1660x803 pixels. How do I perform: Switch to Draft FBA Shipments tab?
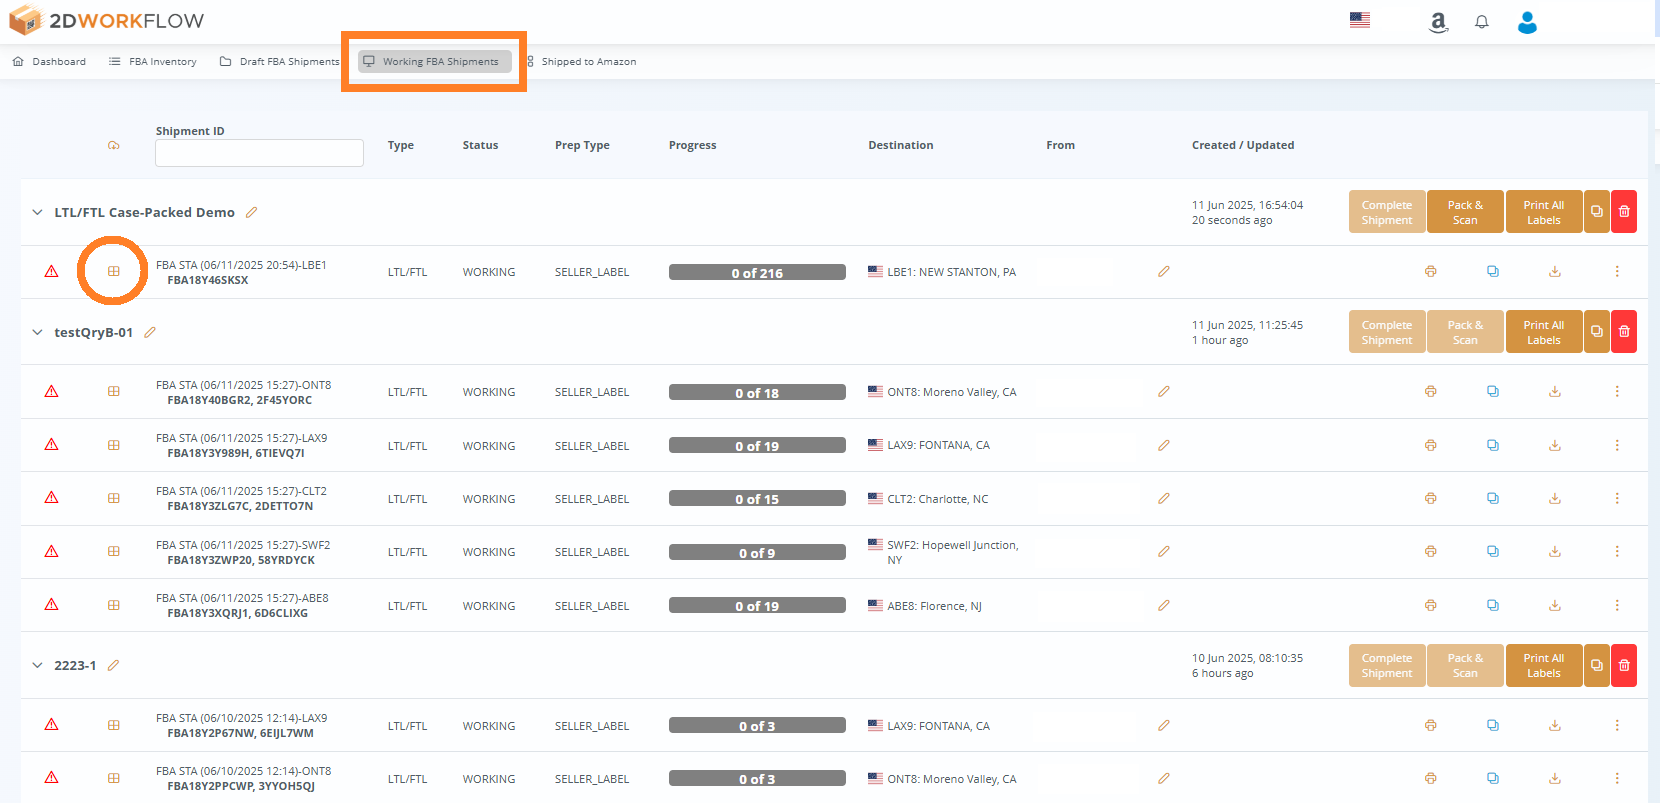pos(280,62)
